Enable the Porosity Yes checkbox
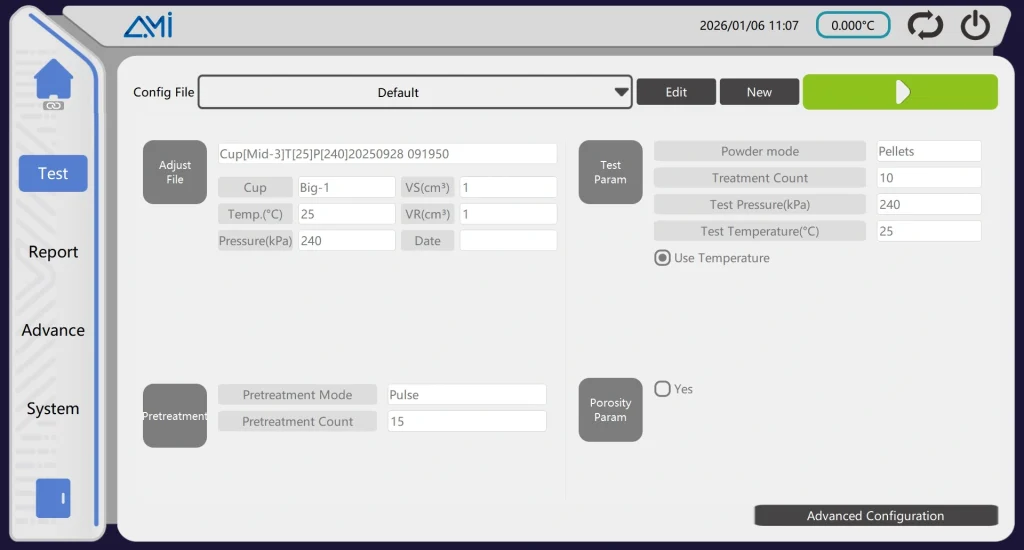The width and height of the screenshot is (1024, 550). (662, 389)
